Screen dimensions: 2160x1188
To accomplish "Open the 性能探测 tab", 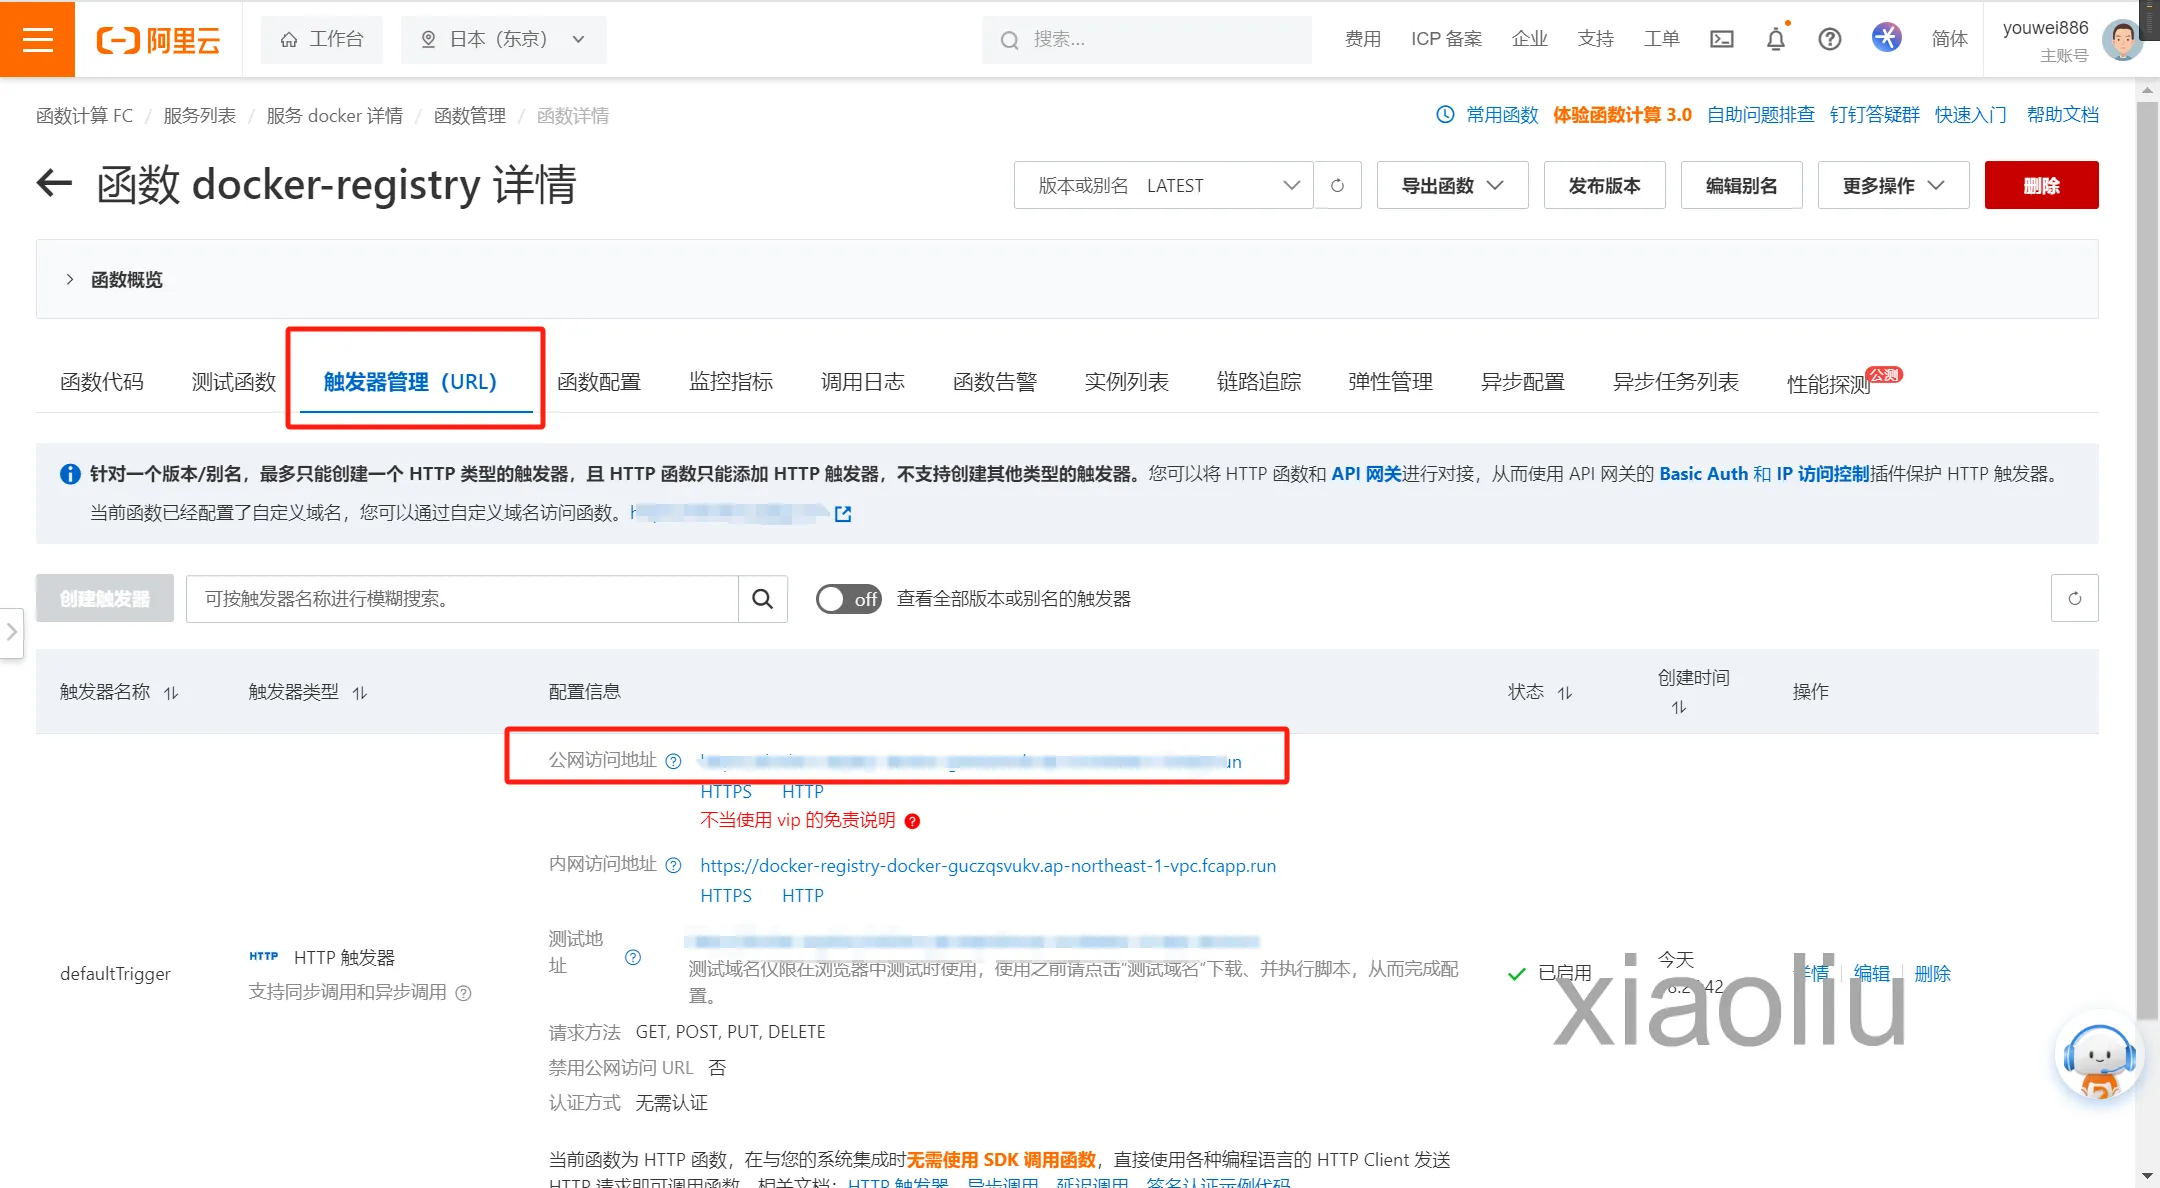I will tap(1830, 384).
